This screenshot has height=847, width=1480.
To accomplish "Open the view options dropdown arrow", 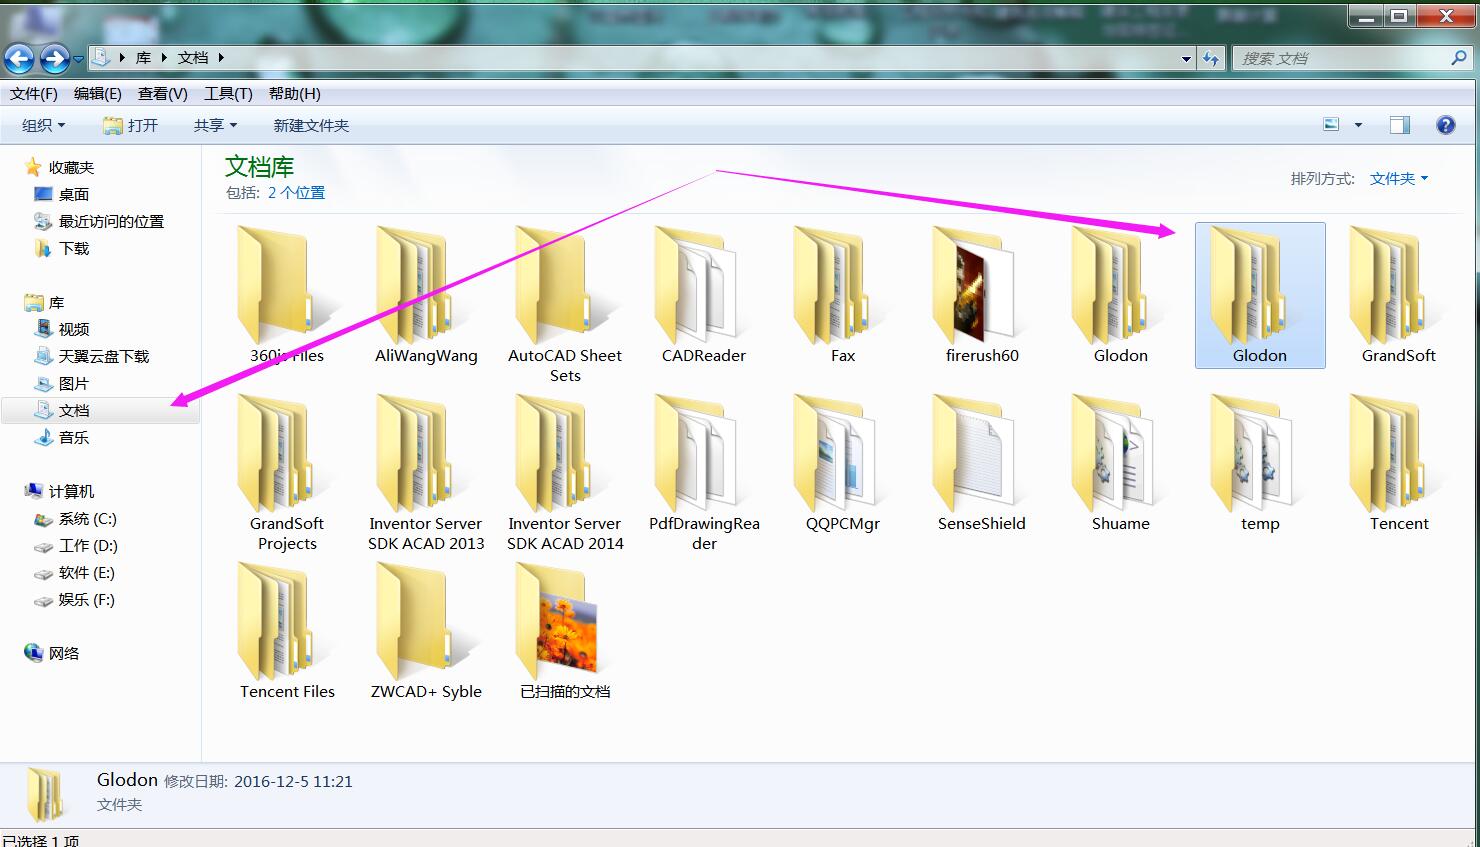I will pyautogui.click(x=1358, y=125).
